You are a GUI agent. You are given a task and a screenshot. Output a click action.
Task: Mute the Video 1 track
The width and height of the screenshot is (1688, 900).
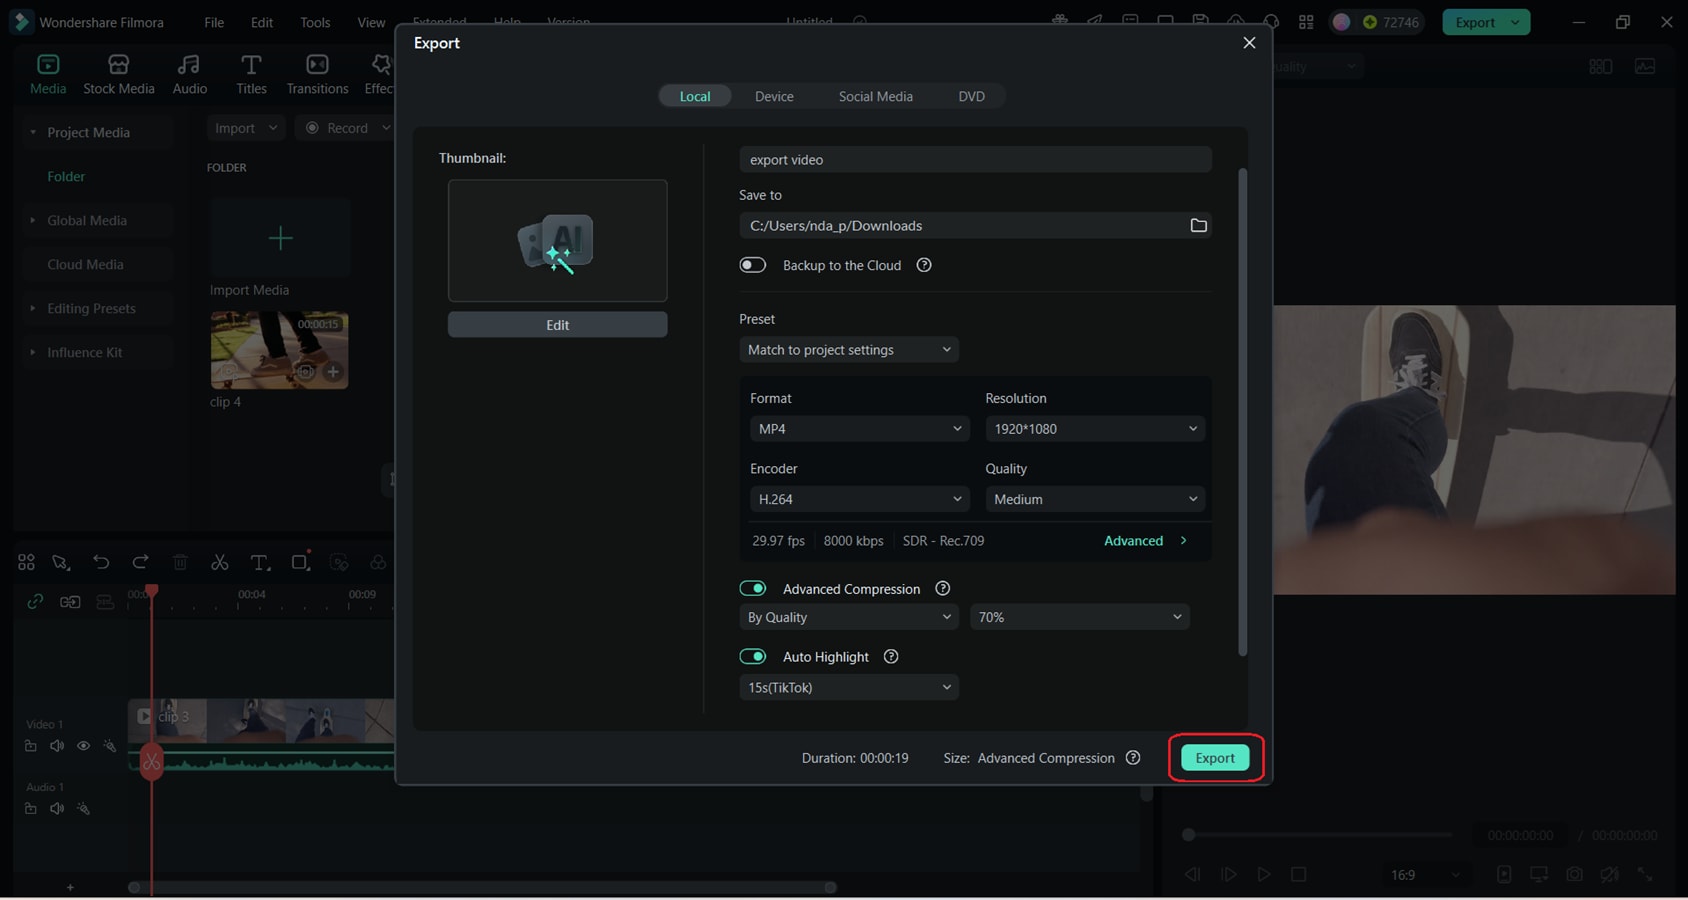57,746
